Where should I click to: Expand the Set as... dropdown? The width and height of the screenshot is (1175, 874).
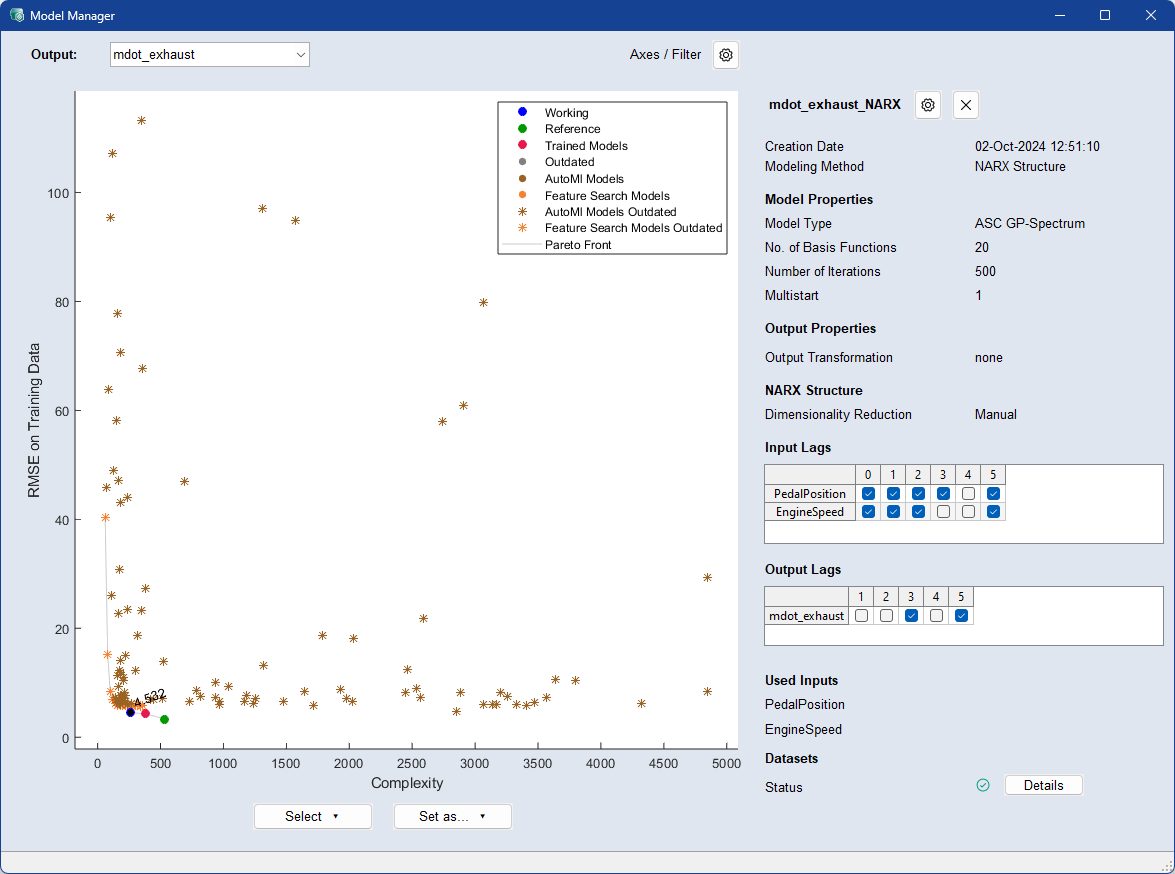click(x=452, y=816)
